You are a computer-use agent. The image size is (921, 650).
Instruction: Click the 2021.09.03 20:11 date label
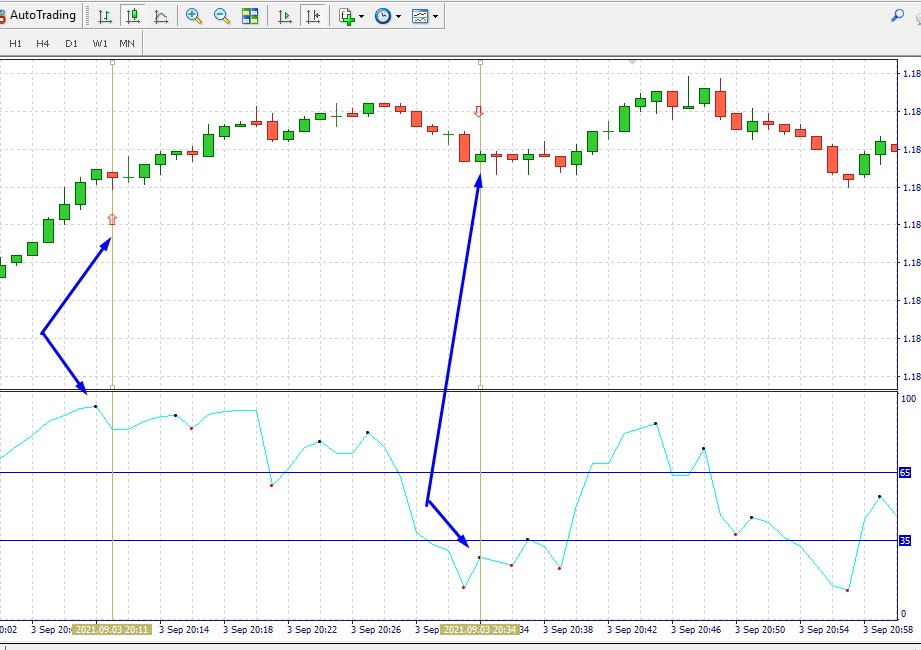coord(112,629)
